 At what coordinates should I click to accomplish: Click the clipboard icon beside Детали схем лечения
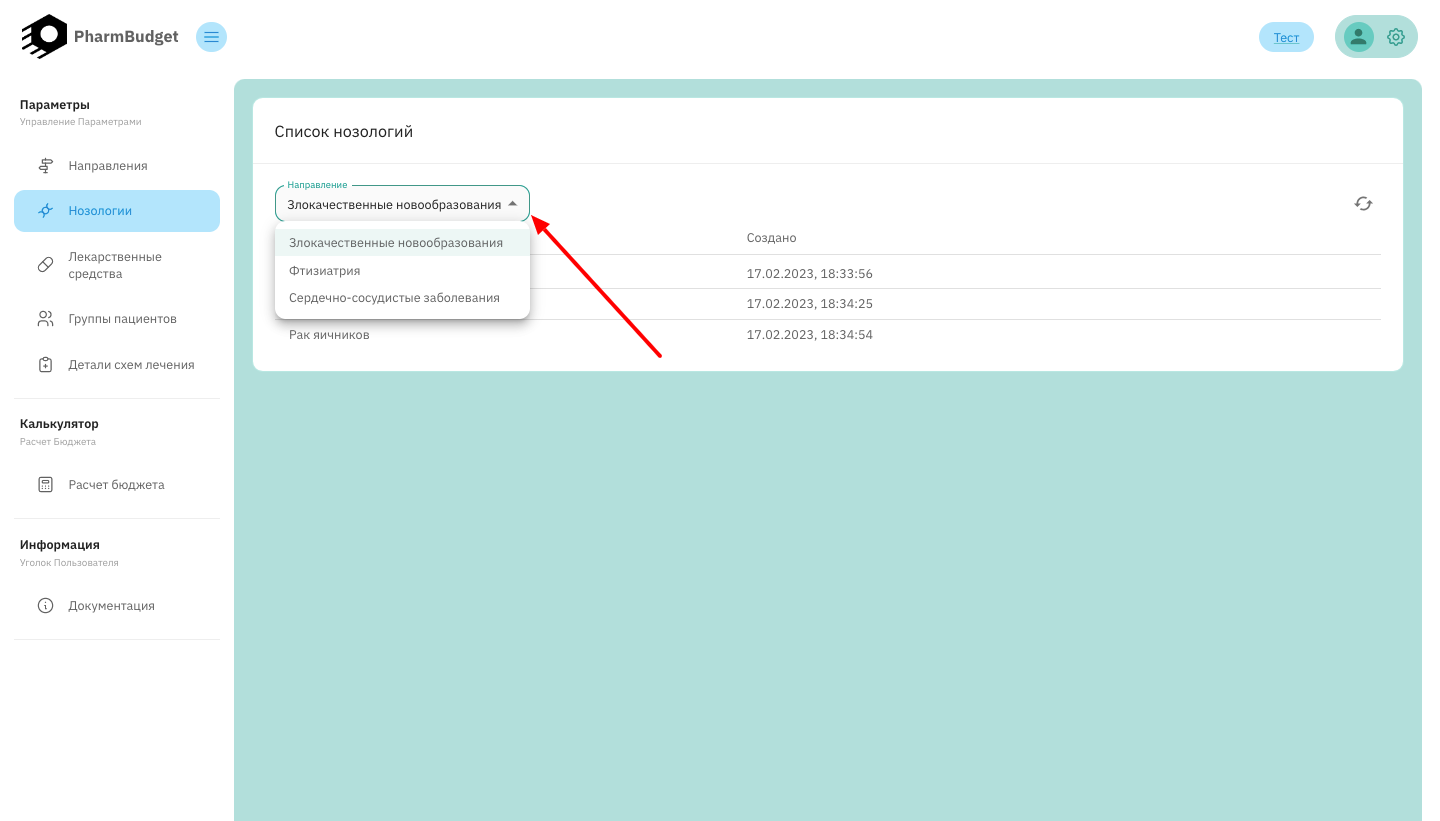(x=45, y=365)
